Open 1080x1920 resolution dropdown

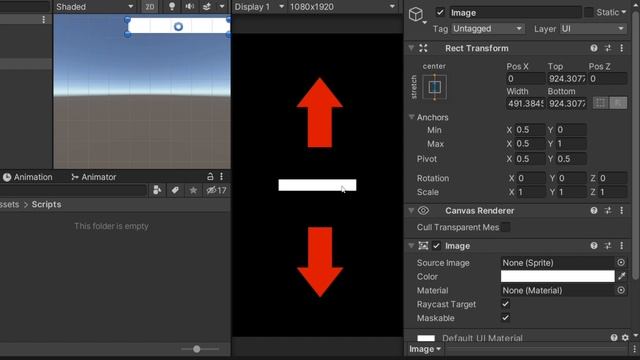point(342,7)
